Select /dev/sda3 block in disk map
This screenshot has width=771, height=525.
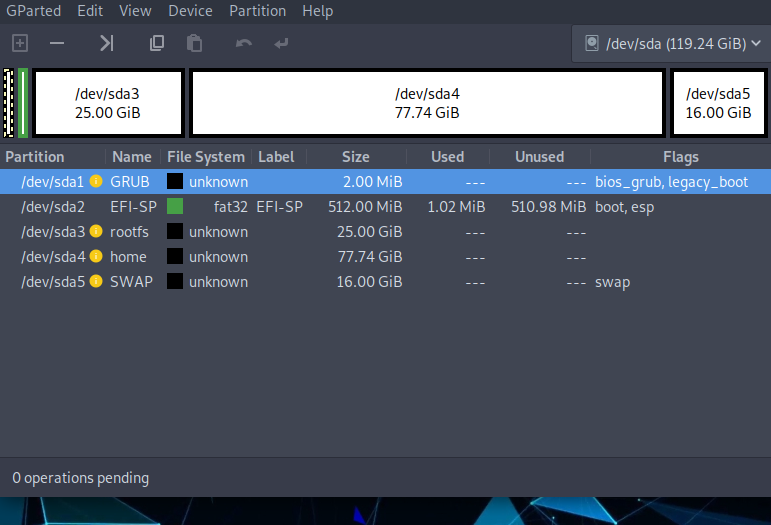click(108, 103)
